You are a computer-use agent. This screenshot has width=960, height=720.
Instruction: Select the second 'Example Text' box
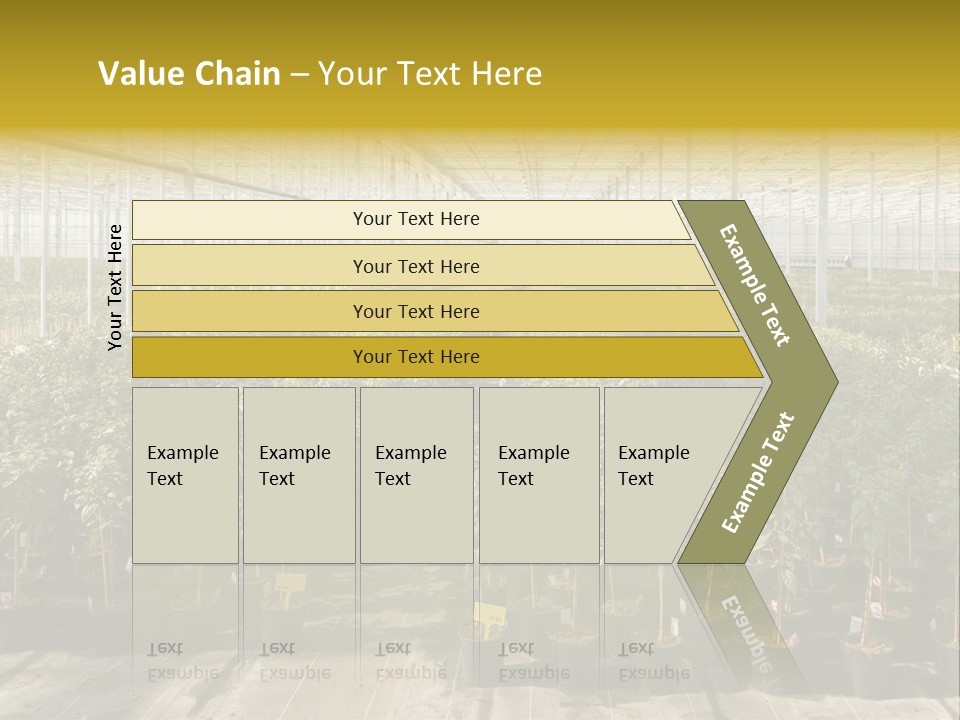[299, 474]
